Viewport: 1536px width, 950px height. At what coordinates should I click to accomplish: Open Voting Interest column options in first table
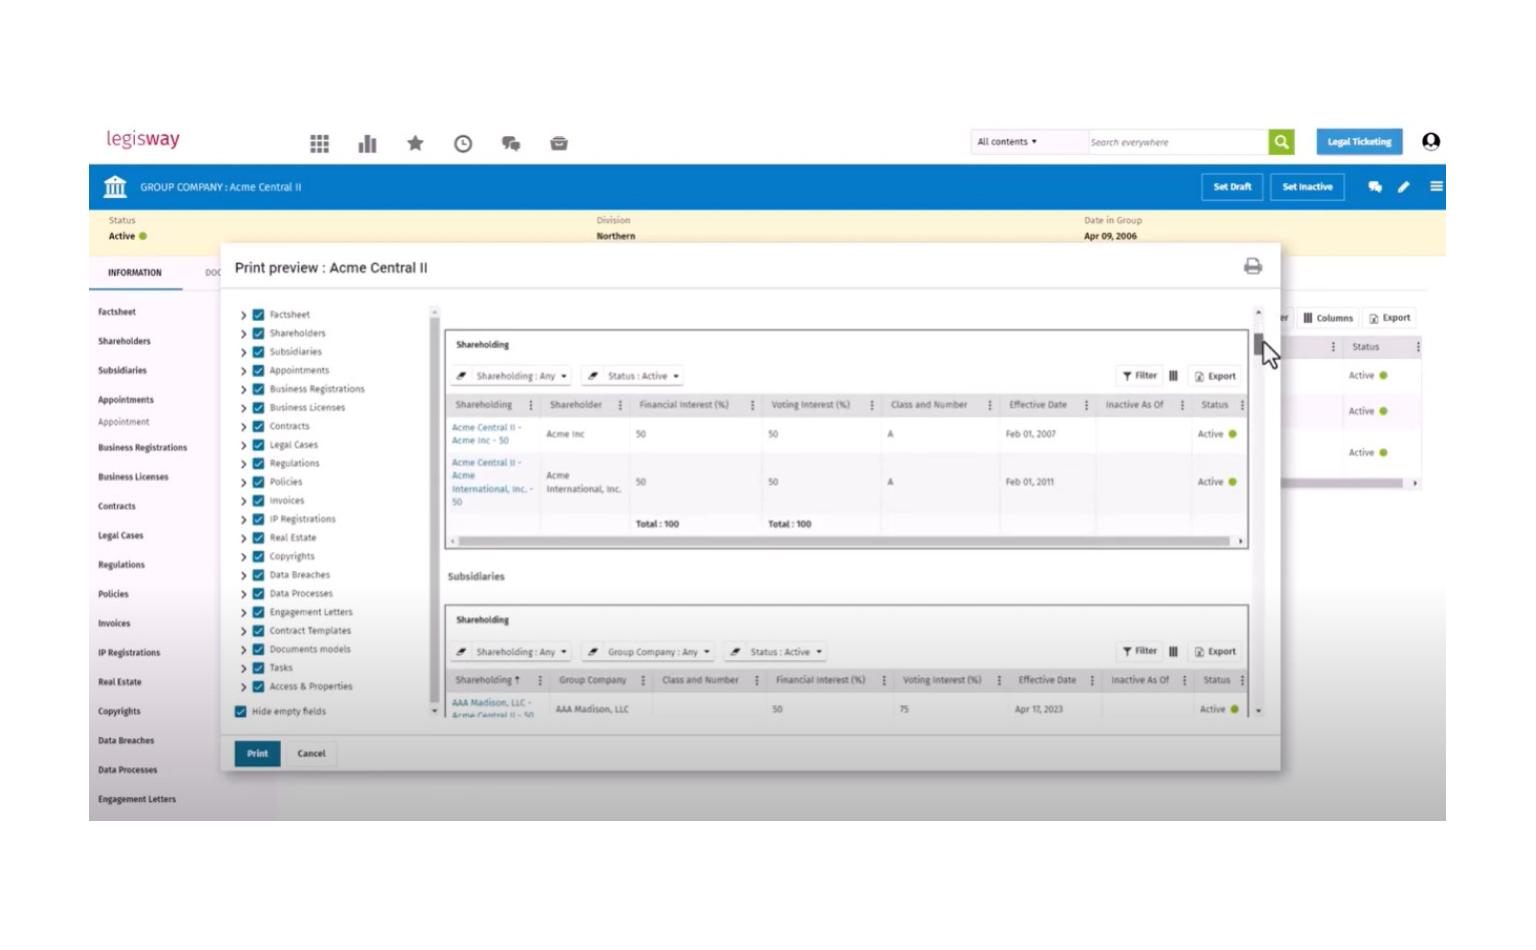[x=872, y=405]
